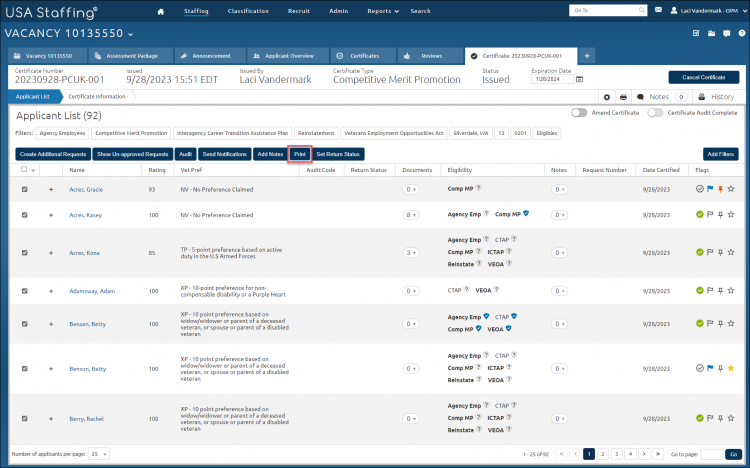Click the green check for Acres, Kasey
The width and height of the screenshot is (750, 468).
(x=700, y=214)
